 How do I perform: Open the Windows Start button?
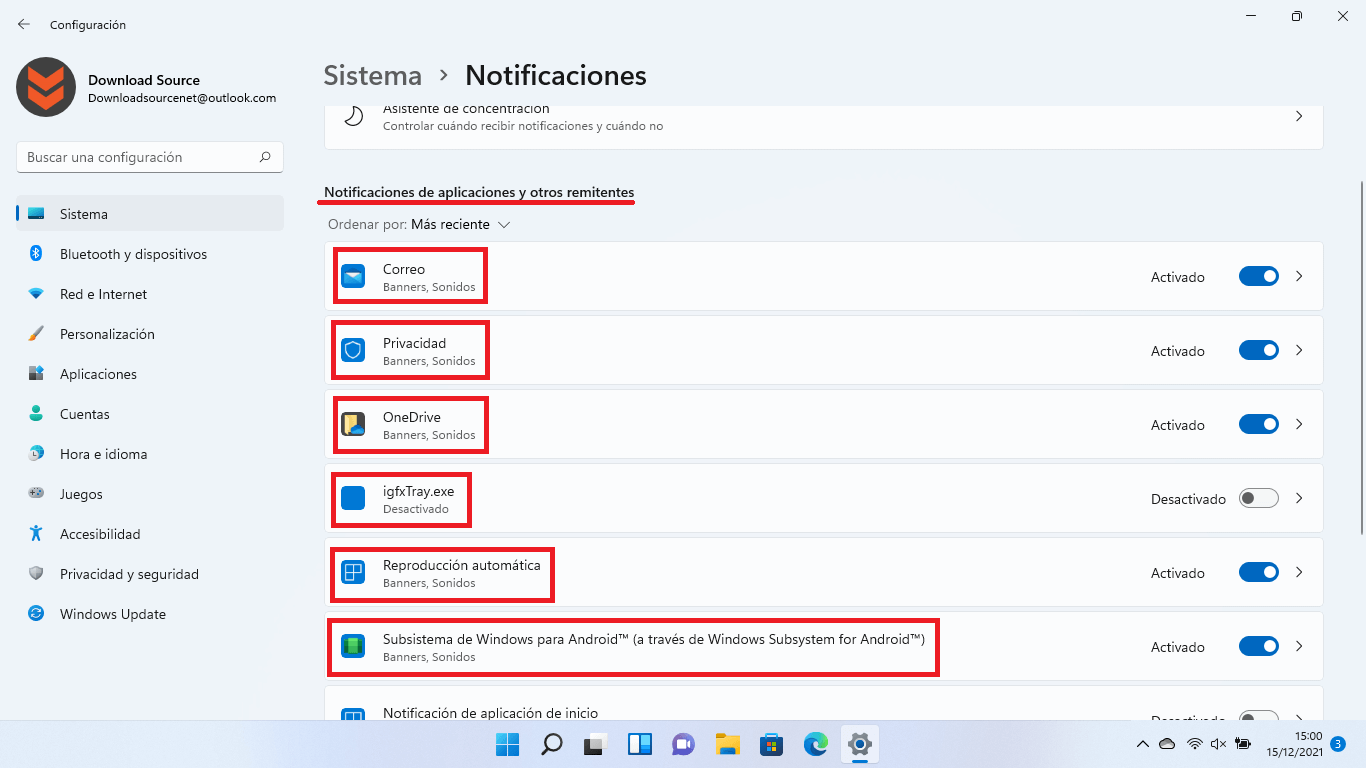(x=507, y=744)
